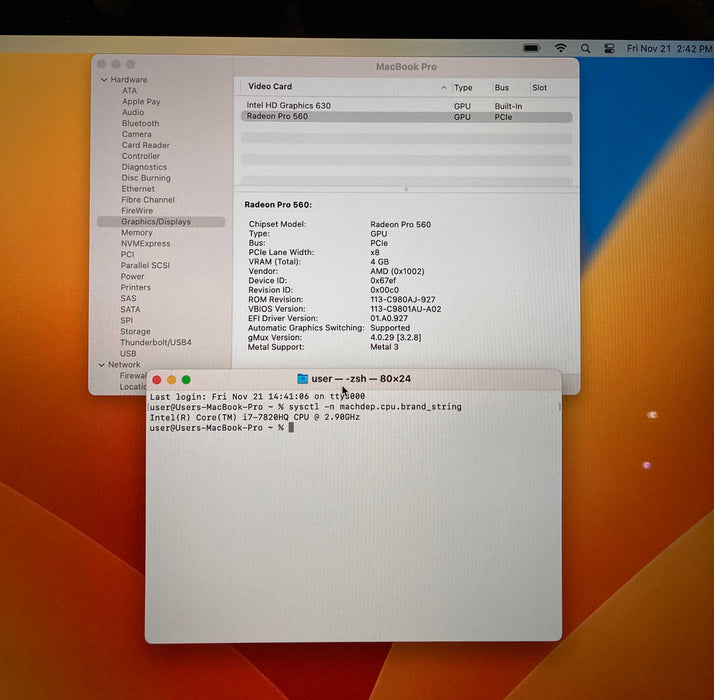This screenshot has width=714, height=700.
Task: Select ATA in the Hardware list
Action: [x=129, y=91]
